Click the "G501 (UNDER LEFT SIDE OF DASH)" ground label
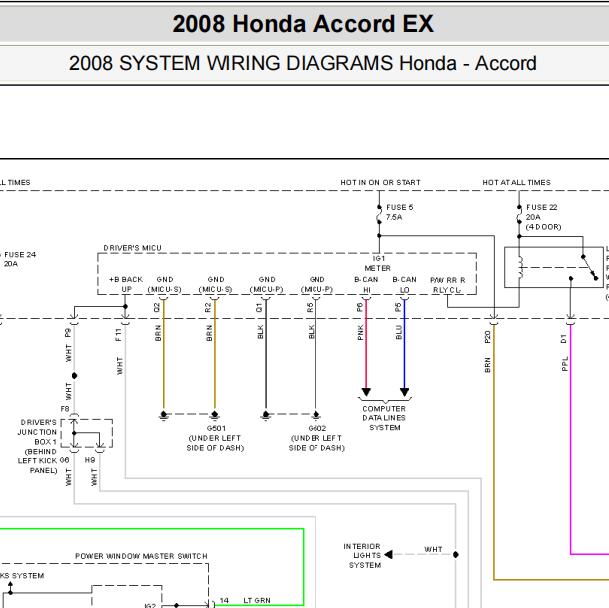Viewport: 609px width, 608px height. pyautogui.click(x=216, y=438)
